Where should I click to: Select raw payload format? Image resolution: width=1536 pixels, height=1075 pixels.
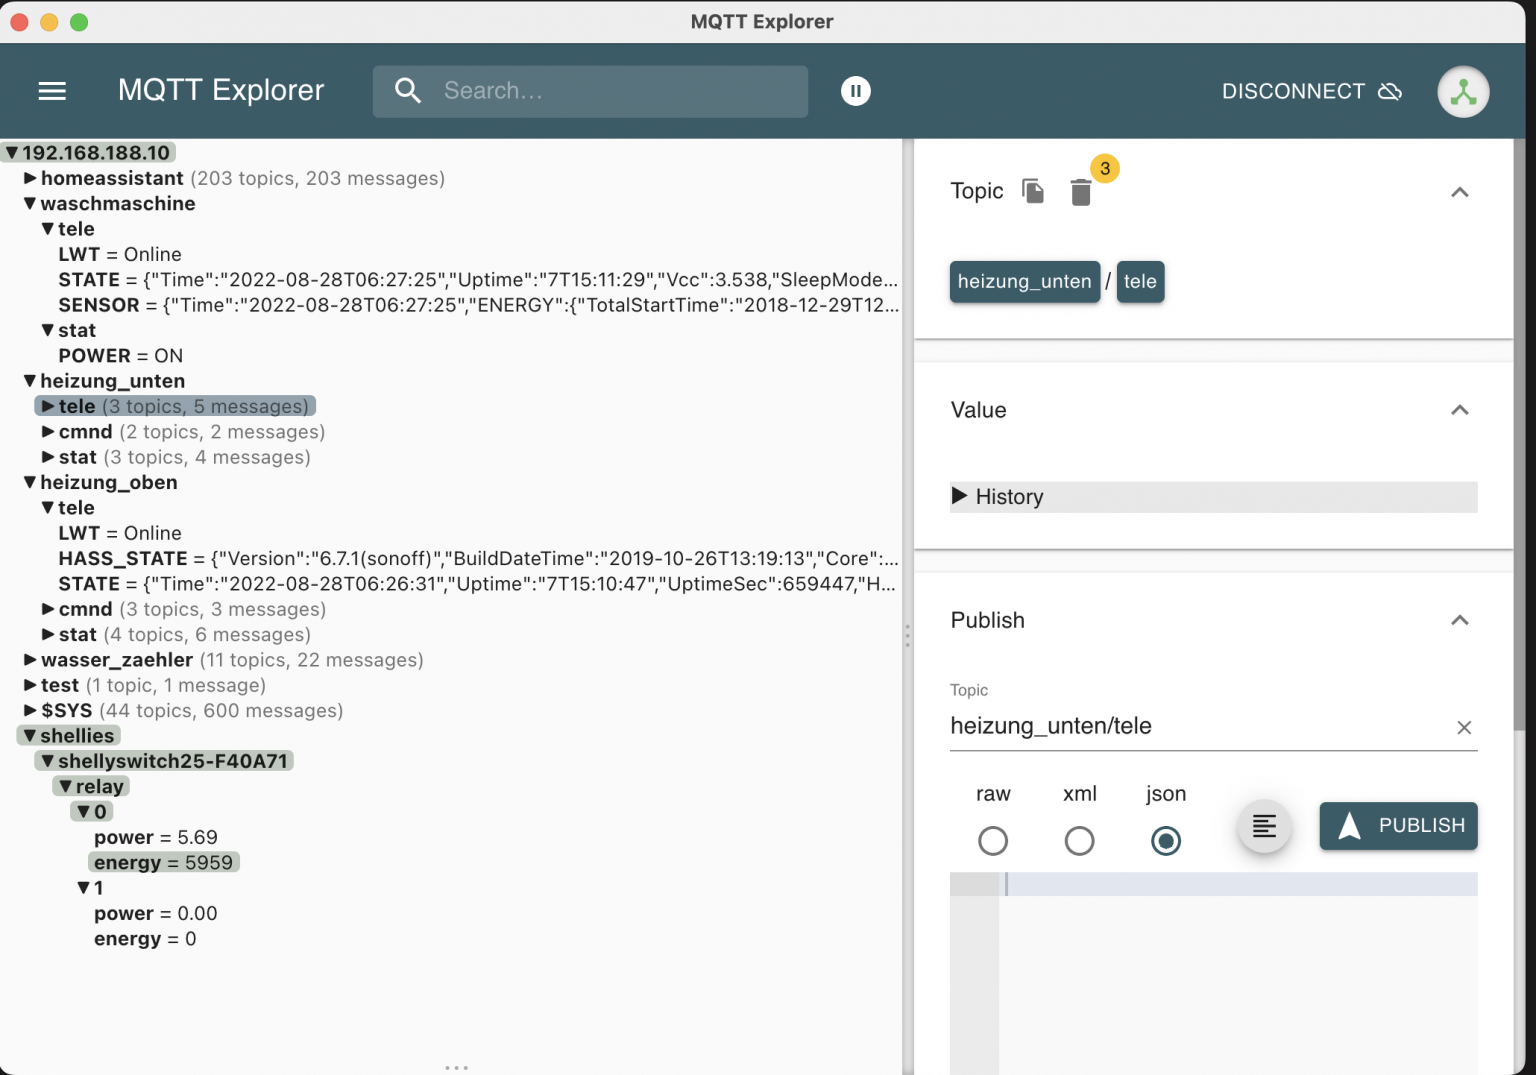993,841
